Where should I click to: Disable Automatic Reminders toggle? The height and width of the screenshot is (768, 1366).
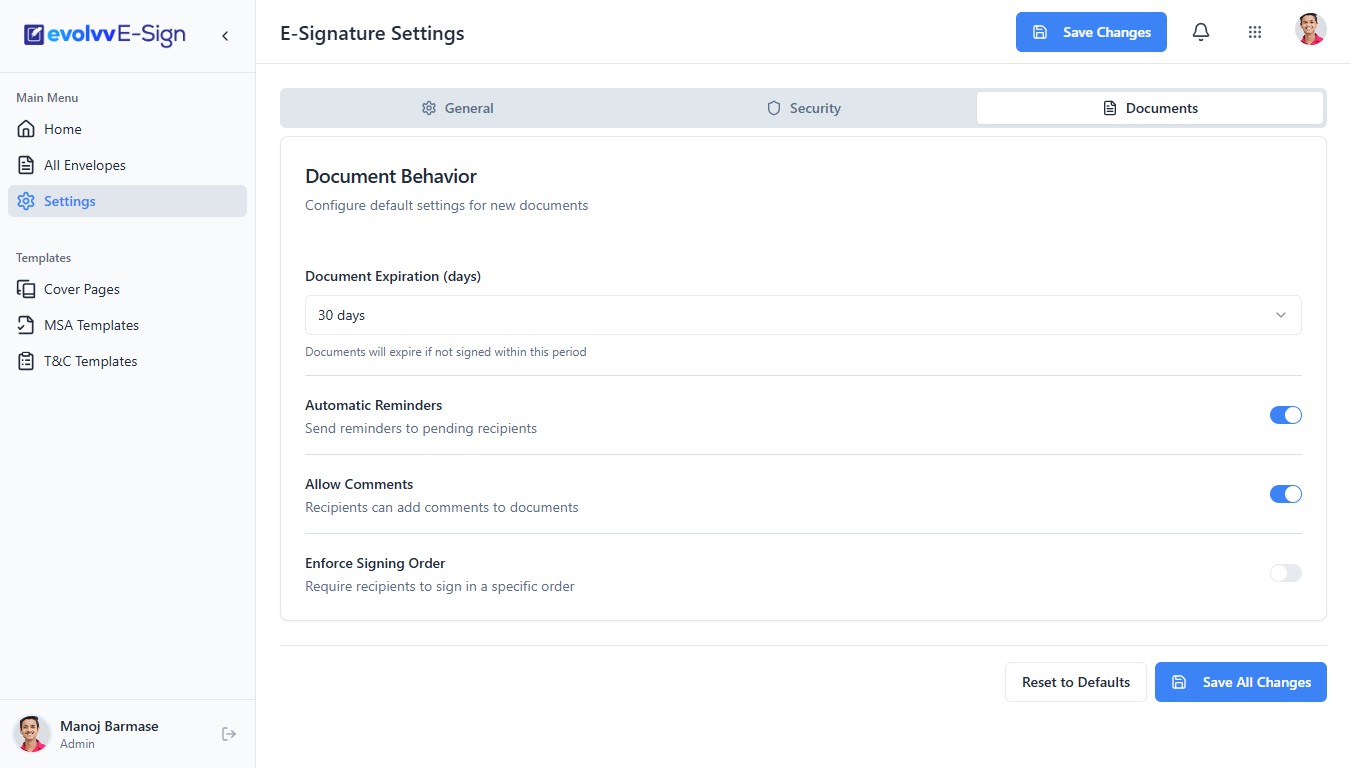pyautogui.click(x=1286, y=415)
